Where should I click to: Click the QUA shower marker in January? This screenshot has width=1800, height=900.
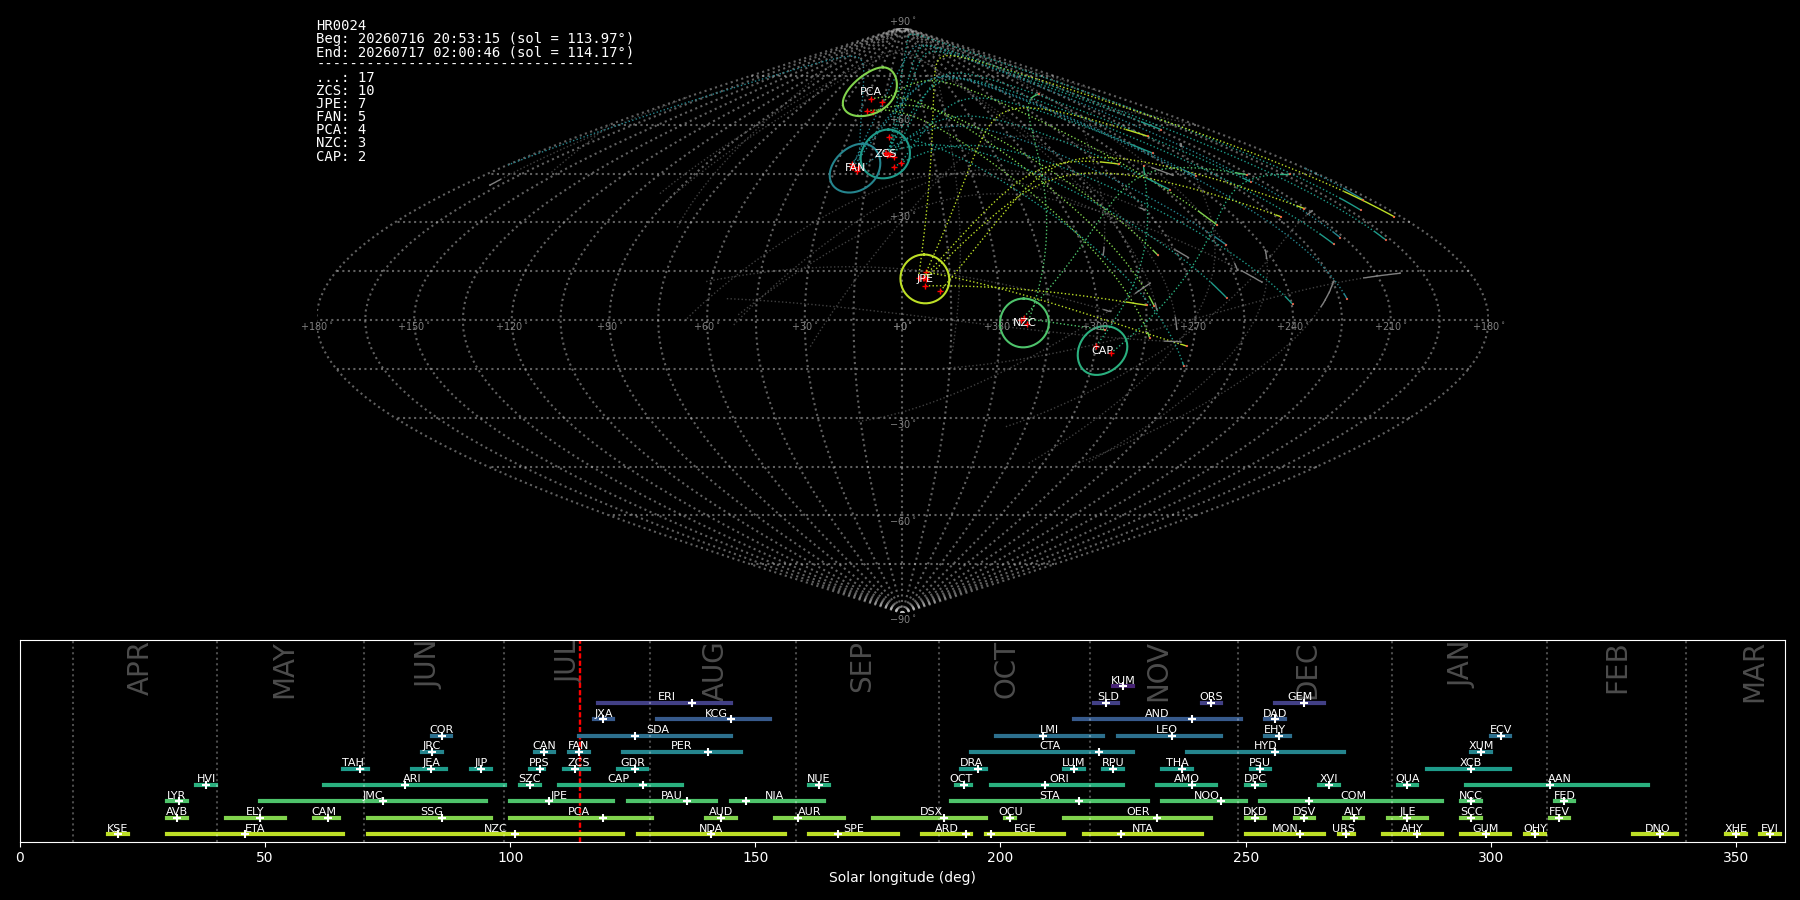pyautogui.click(x=1406, y=785)
